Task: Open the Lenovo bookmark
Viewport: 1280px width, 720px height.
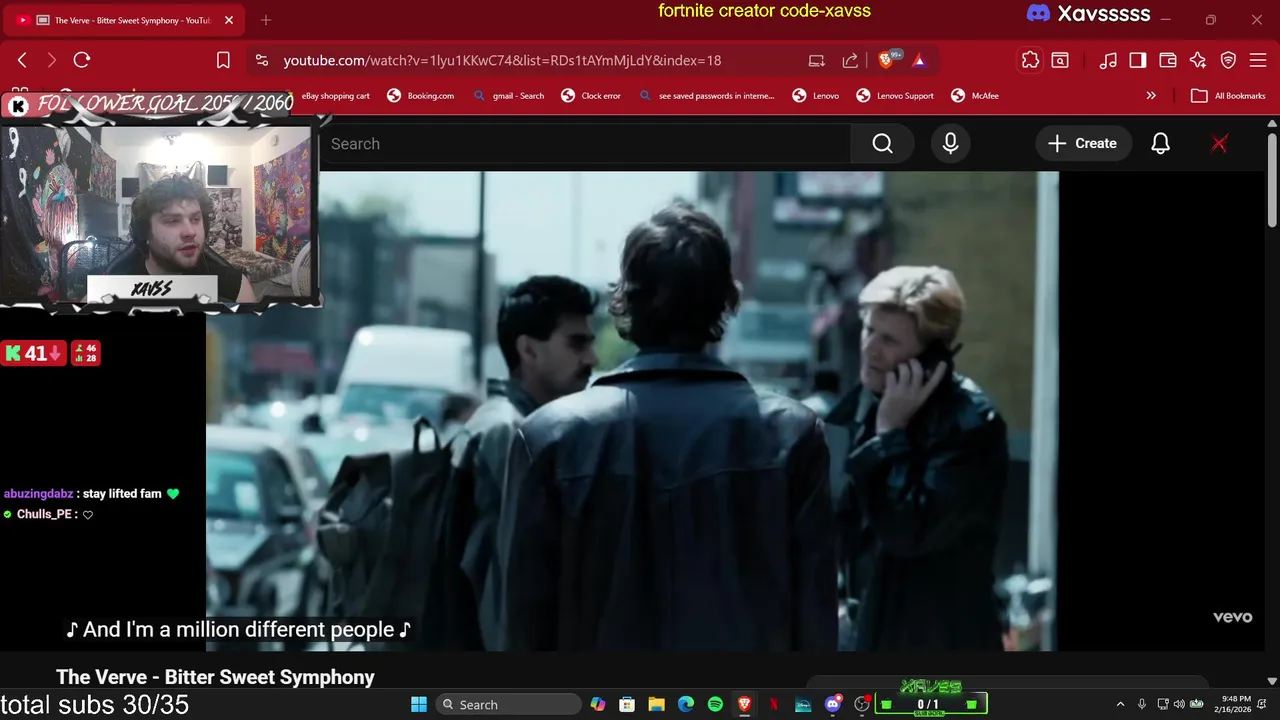Action: click(x=815, y=96)
